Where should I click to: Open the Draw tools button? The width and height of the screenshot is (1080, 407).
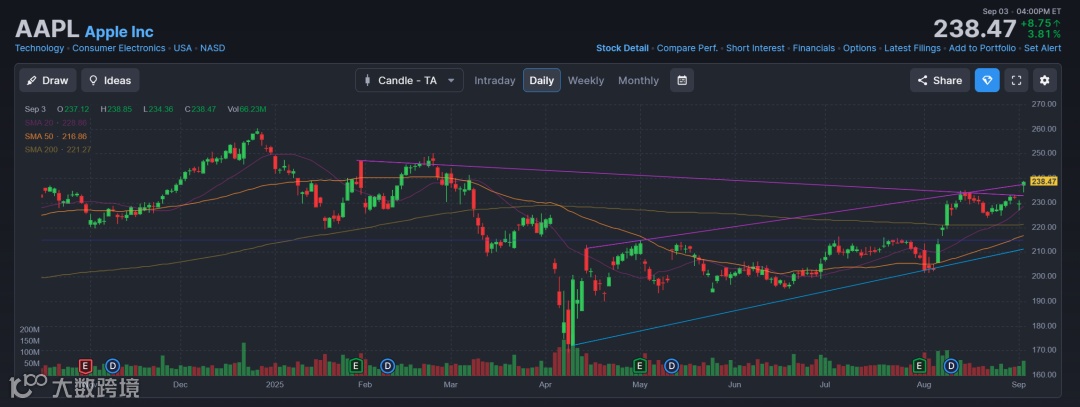(48, 81)
